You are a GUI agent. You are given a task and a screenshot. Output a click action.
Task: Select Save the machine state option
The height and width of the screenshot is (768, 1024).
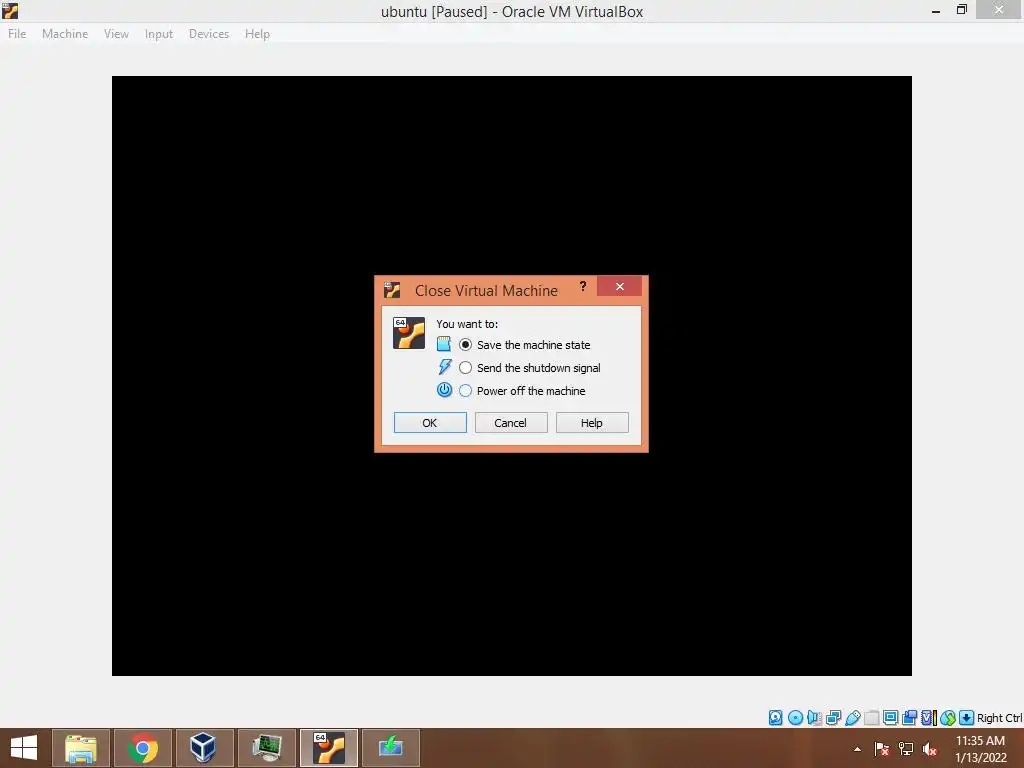coord(524,345)
